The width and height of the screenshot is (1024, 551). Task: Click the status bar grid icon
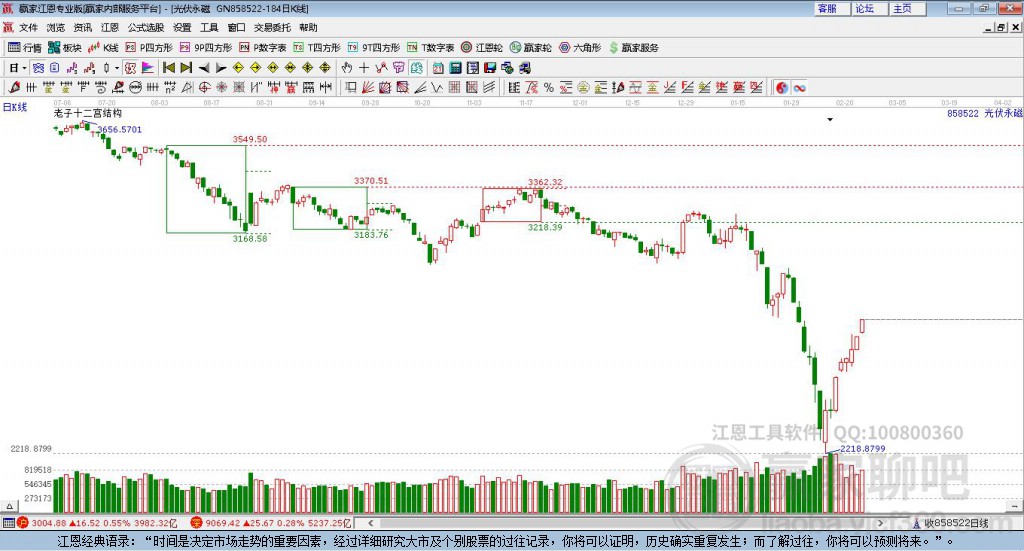click(8, 523)
